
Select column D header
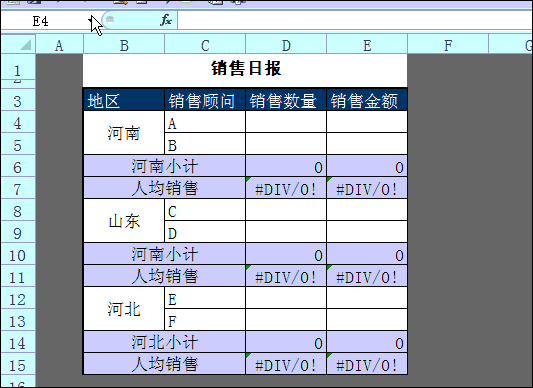pos(286,45)
